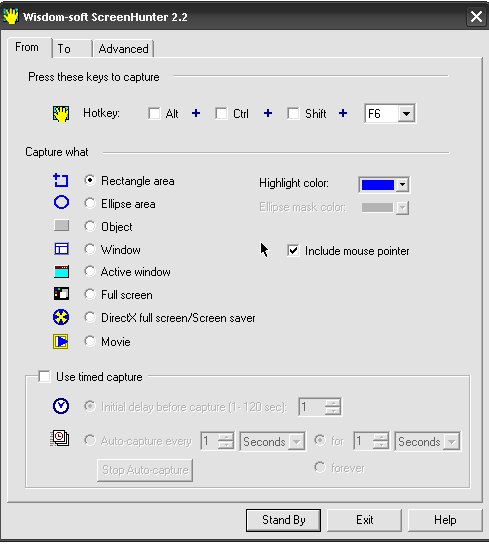This screenshot has width=489, height=544.
Task: Click the Movie play icon
Action: [x=61, y=341]
